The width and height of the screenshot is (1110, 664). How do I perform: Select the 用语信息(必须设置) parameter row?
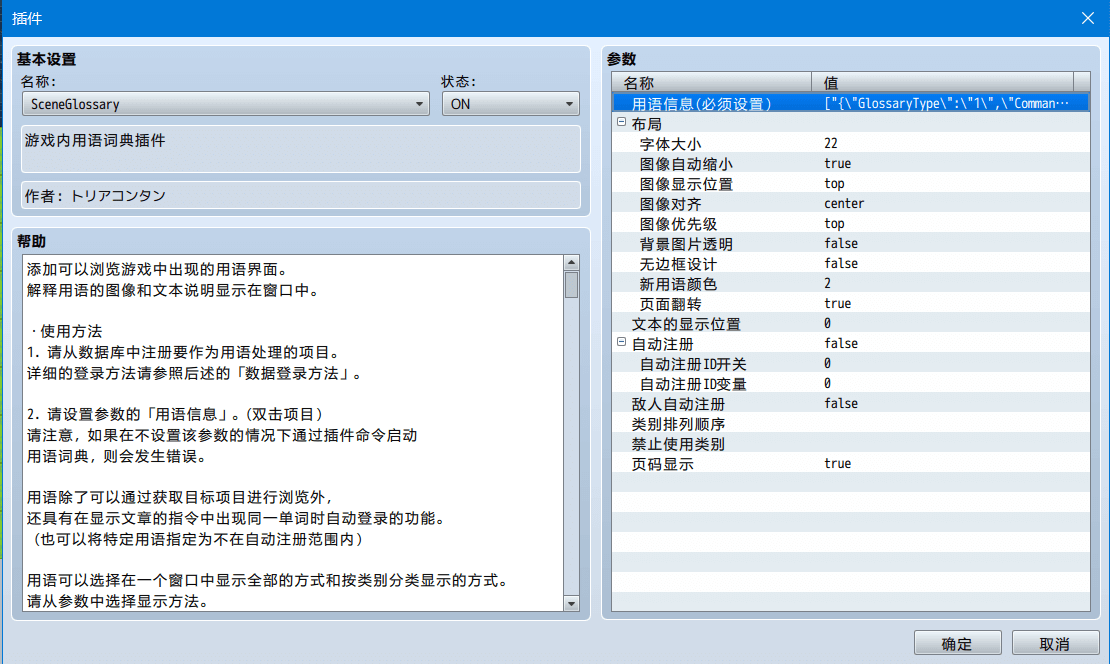point(850,103)
